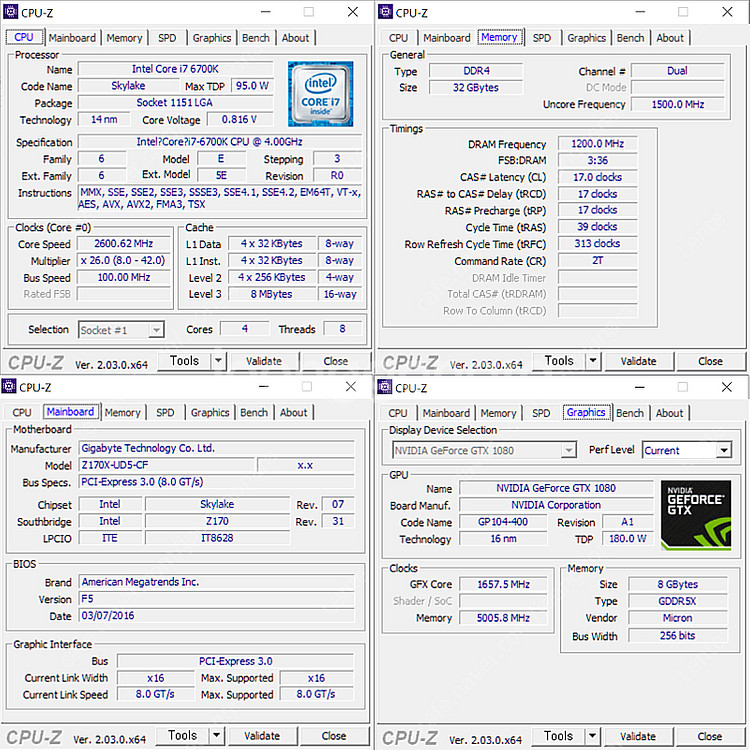This screenshot has width=750, height=750.
Task: Select CPU tab in Memory window
Action: (398, 38)
